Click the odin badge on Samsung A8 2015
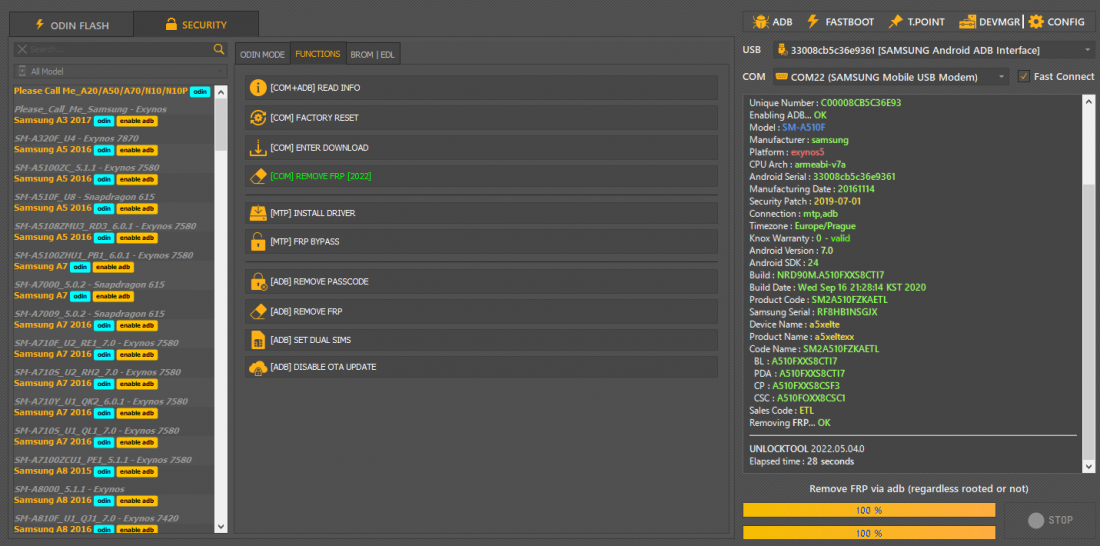 pyautogui.click(x=105, y=472)
